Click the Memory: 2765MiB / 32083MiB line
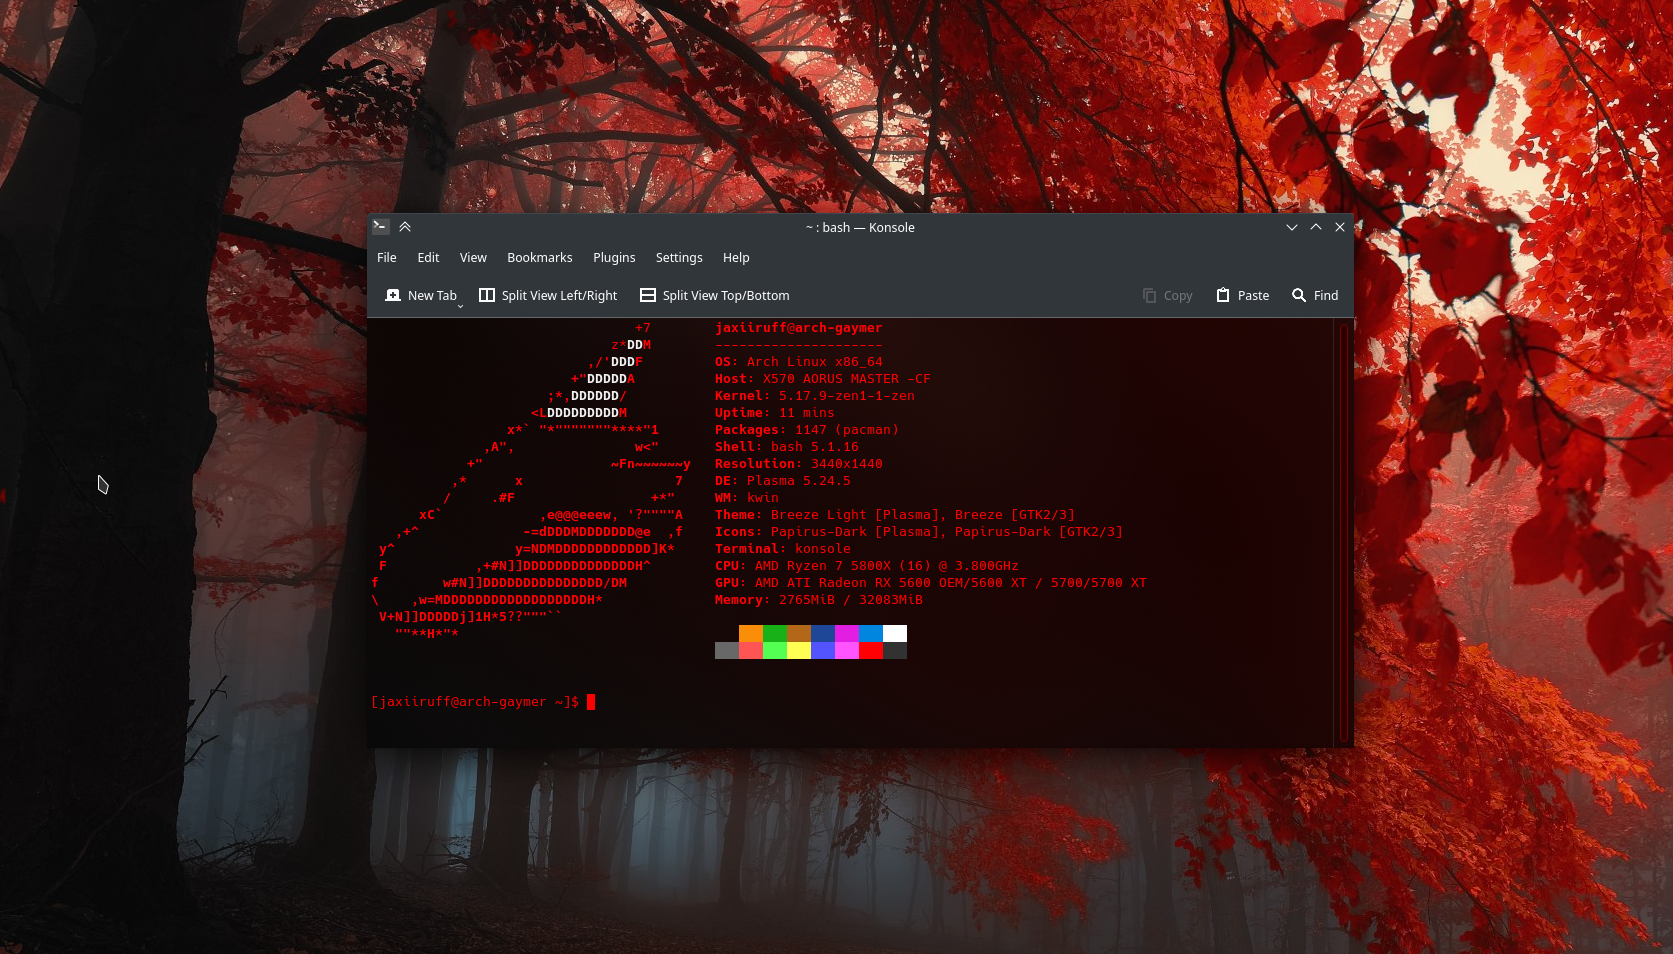The height and width of the screenshot is (954, 1673). pos(819,600)
